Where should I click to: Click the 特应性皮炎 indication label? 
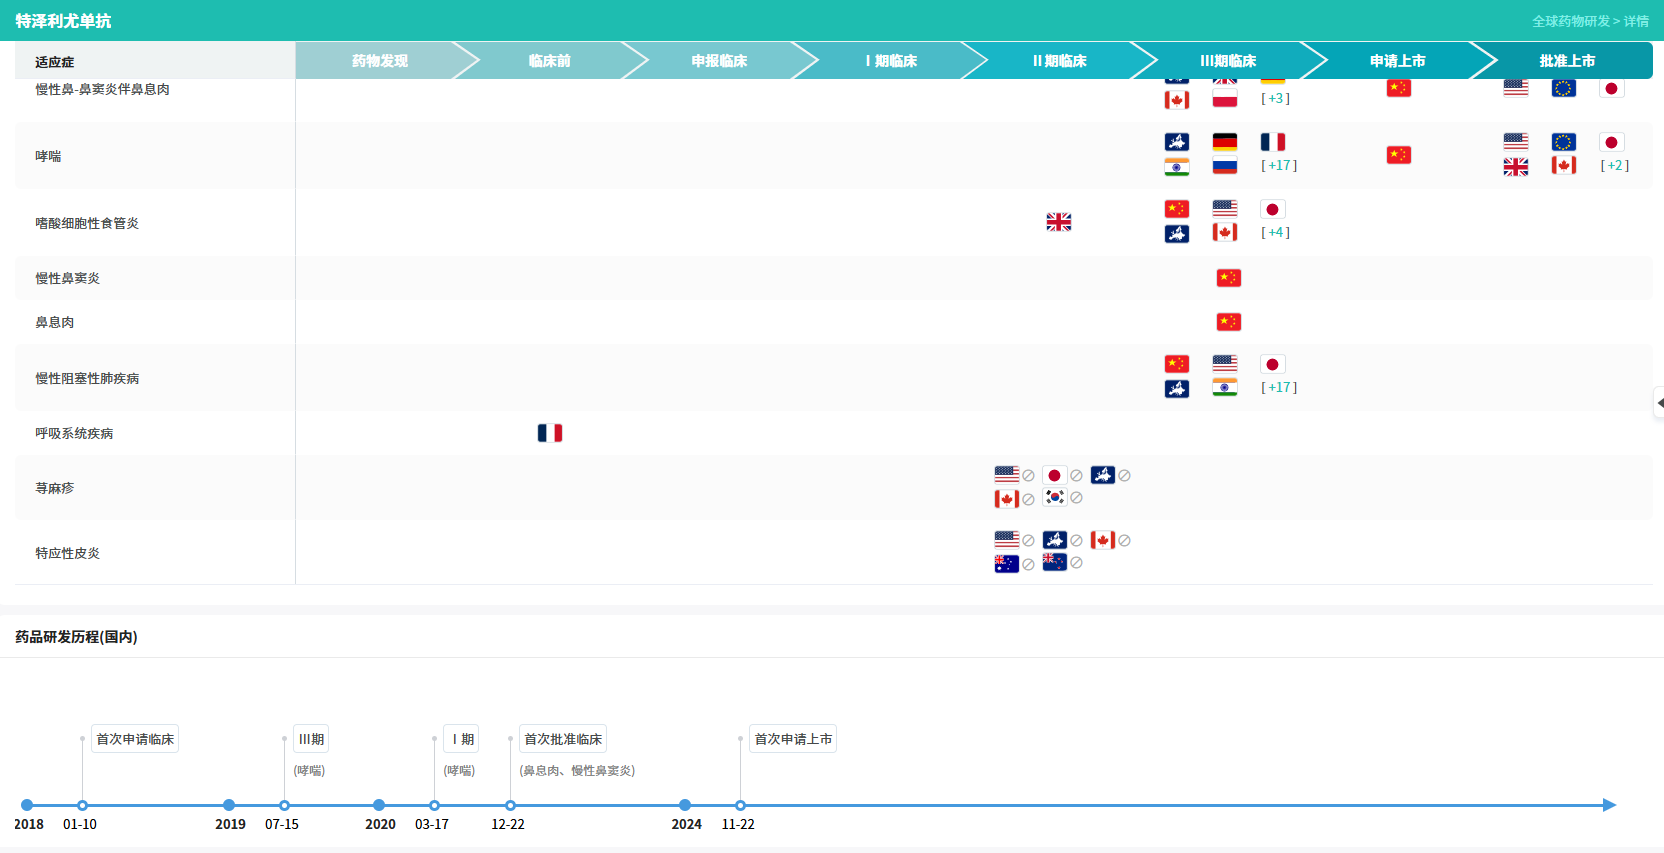[x=67, y=553]
